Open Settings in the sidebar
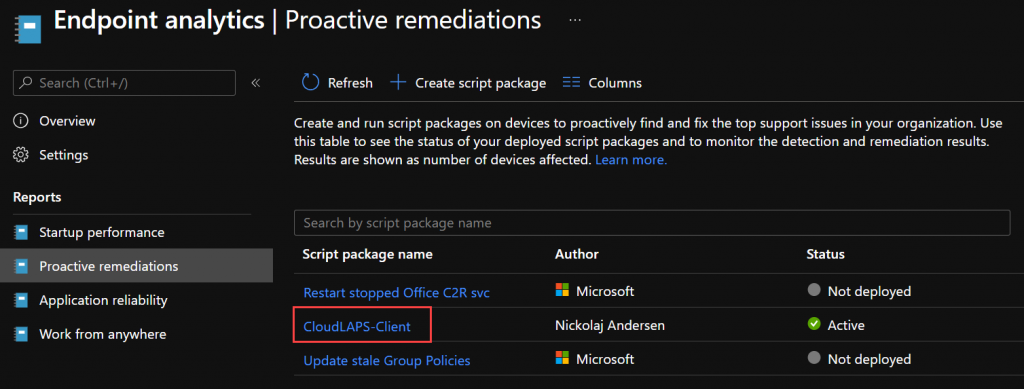Image resolution: width=1024 pixels, height=389 pixels. point(63,155)
